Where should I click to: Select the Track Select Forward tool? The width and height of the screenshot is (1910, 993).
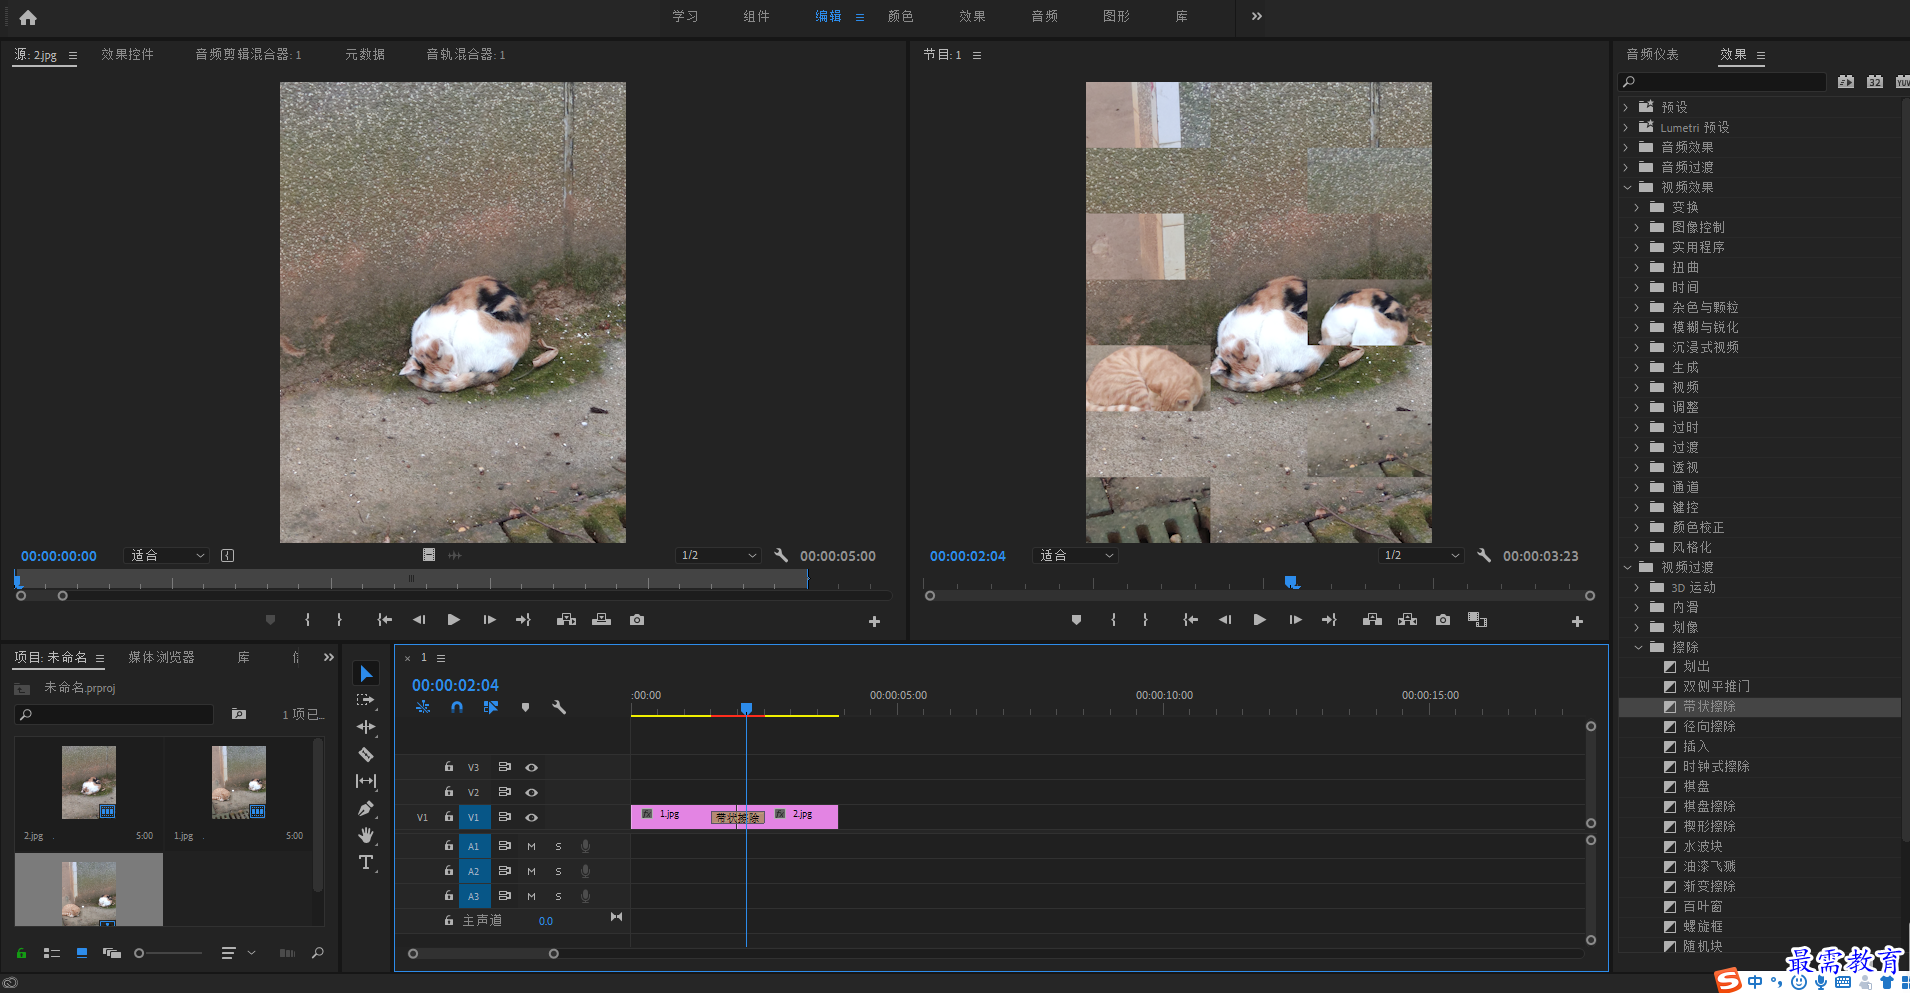point(366,700)
